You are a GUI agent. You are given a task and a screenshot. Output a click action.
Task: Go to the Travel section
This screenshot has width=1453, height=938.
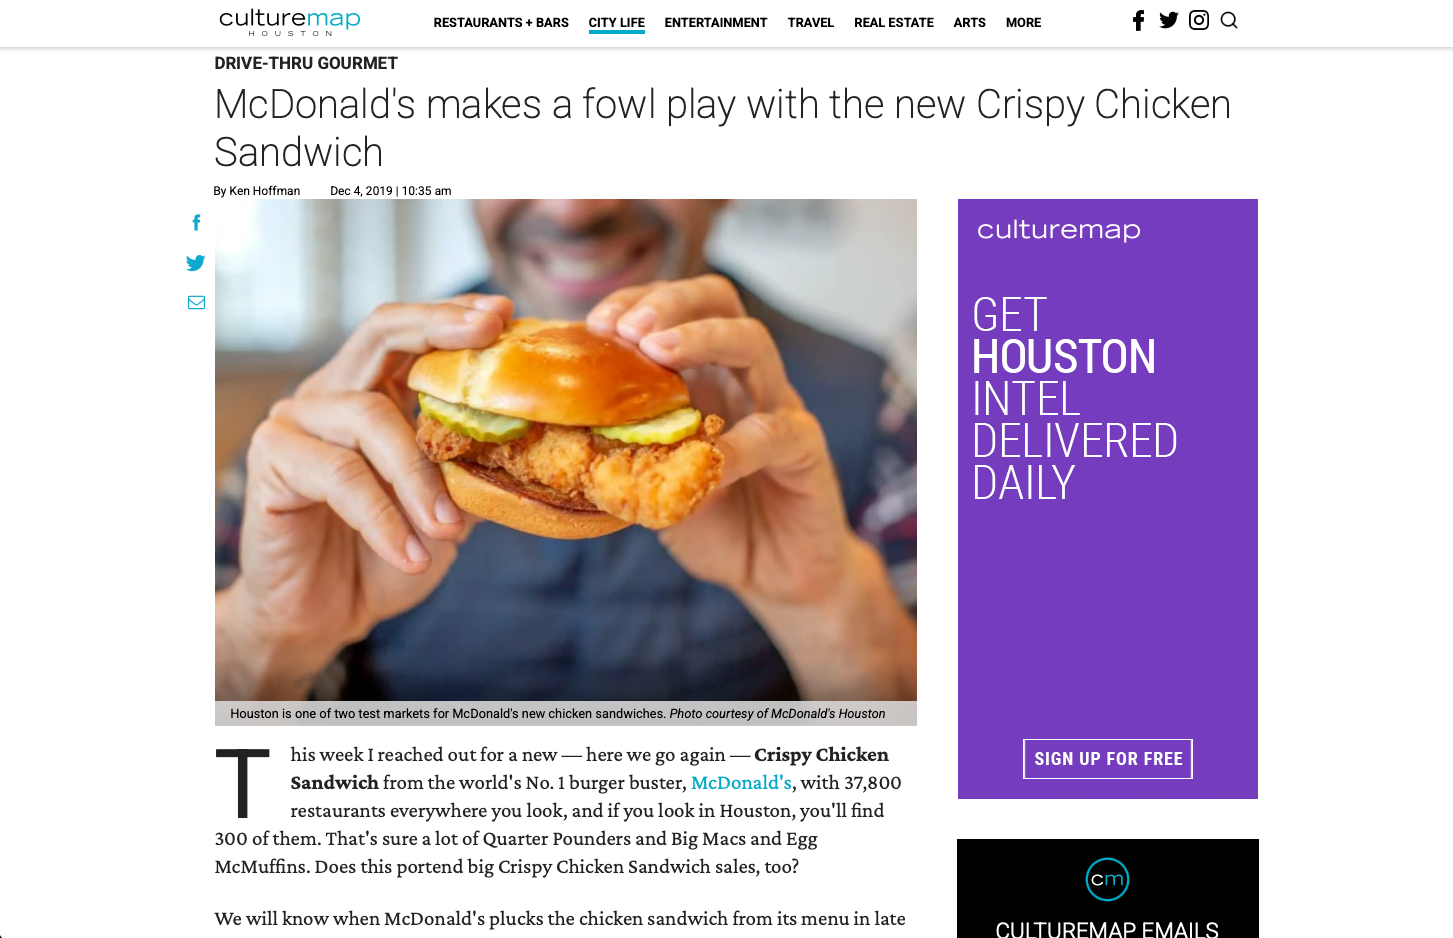coord(811,22)
